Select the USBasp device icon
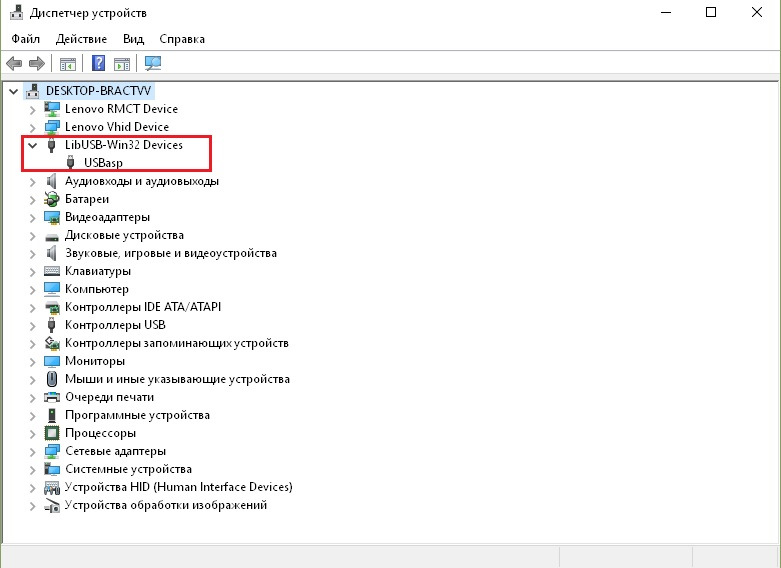 tap(71, 163)
